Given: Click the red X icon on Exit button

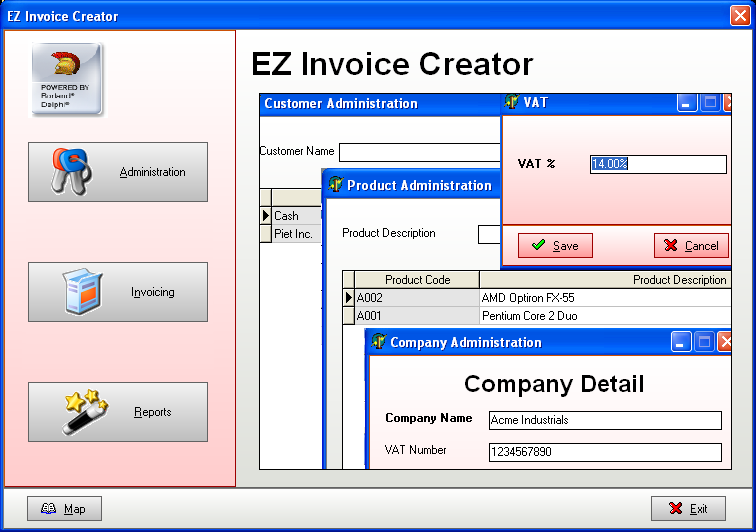Looking at the screenshot, I should click(x=676, y=509).
